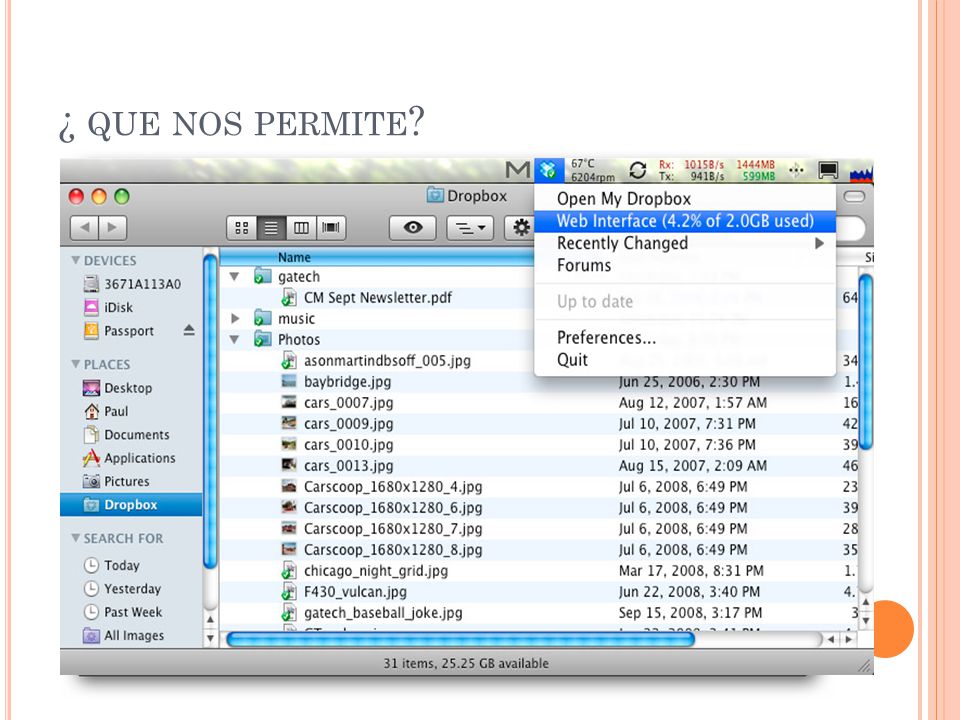Screen dimensions: 960x720
Task: Select the 3671A113A0 disk in sidebar
Action: pos(132,284)
